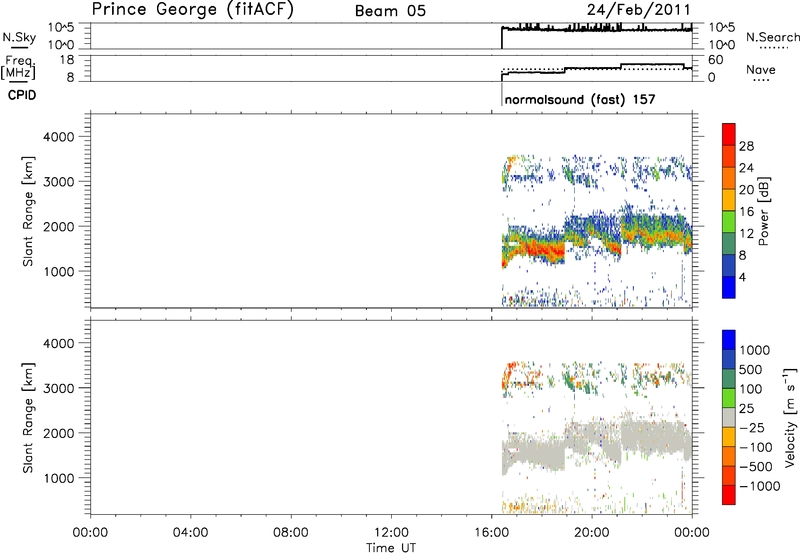The width and height of the screenshot is (800, 554).
Task: Click the 'N.Sky' legend label
Action: [19, 37]
